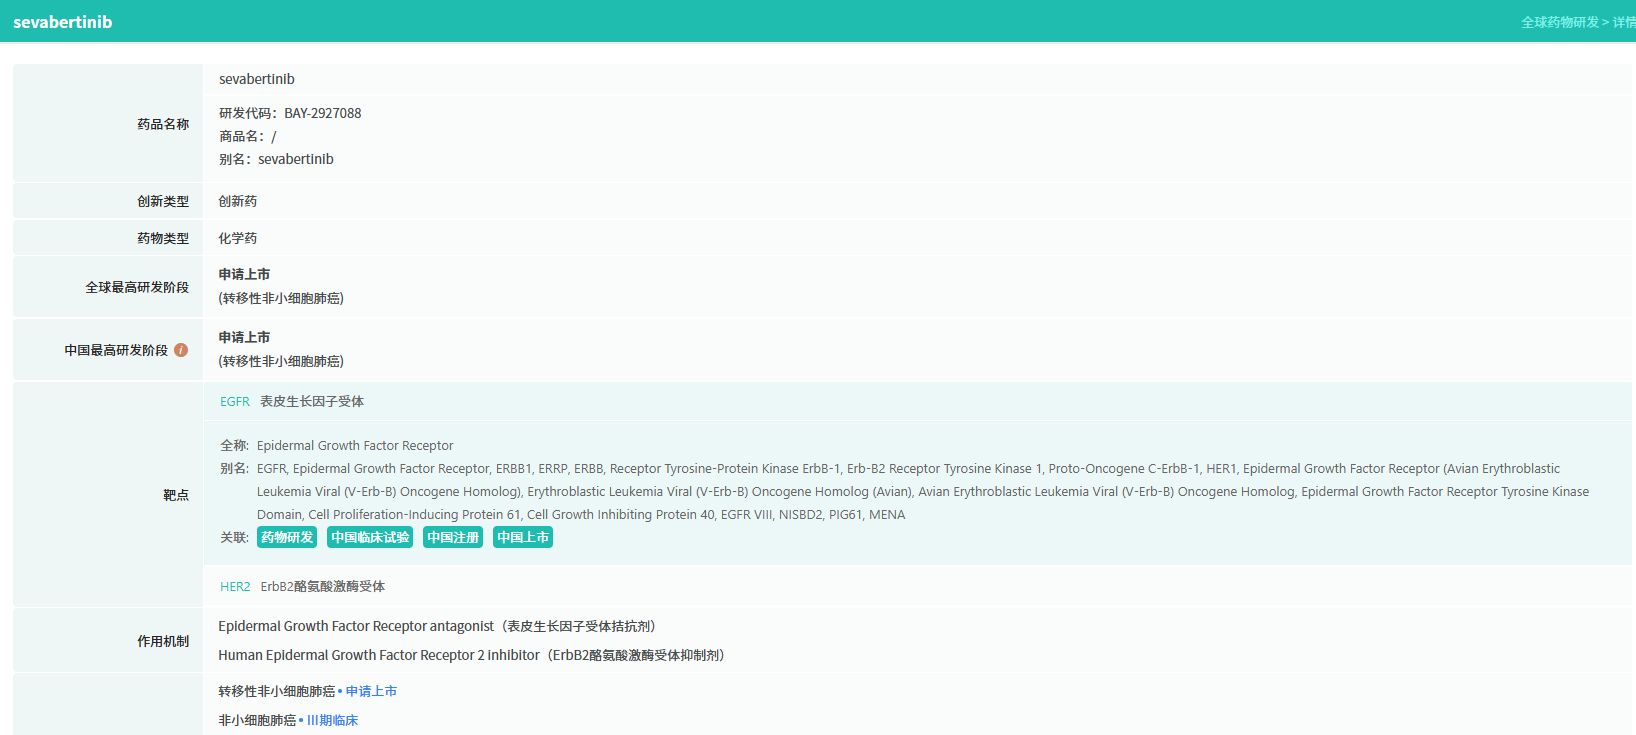The height and width of the screenshot is (735, 1636).
Task: Select the 中国上市 tag button
Action: pyautogui.click(x=523, y=538)
